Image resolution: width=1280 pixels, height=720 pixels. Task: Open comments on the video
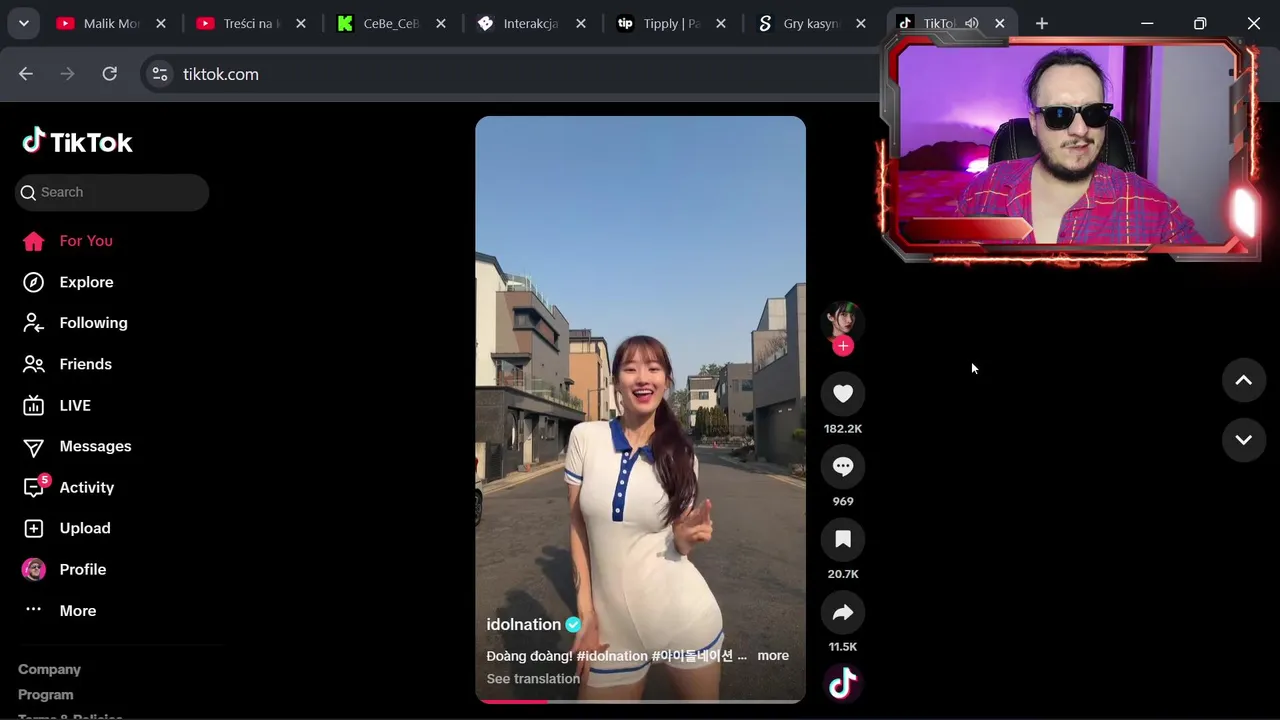[843, 467]
